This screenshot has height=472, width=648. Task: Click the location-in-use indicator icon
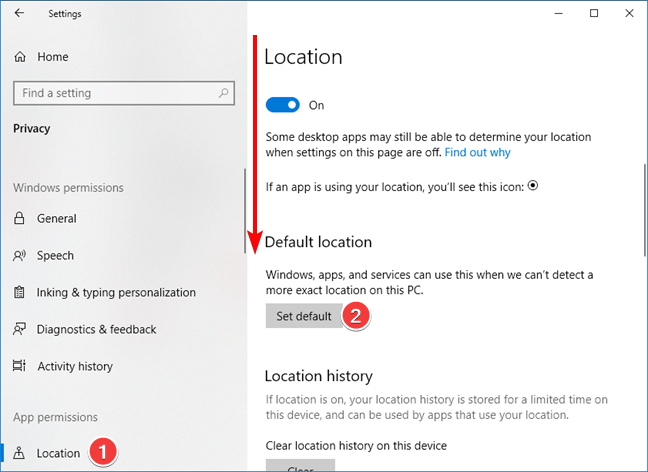533,186
